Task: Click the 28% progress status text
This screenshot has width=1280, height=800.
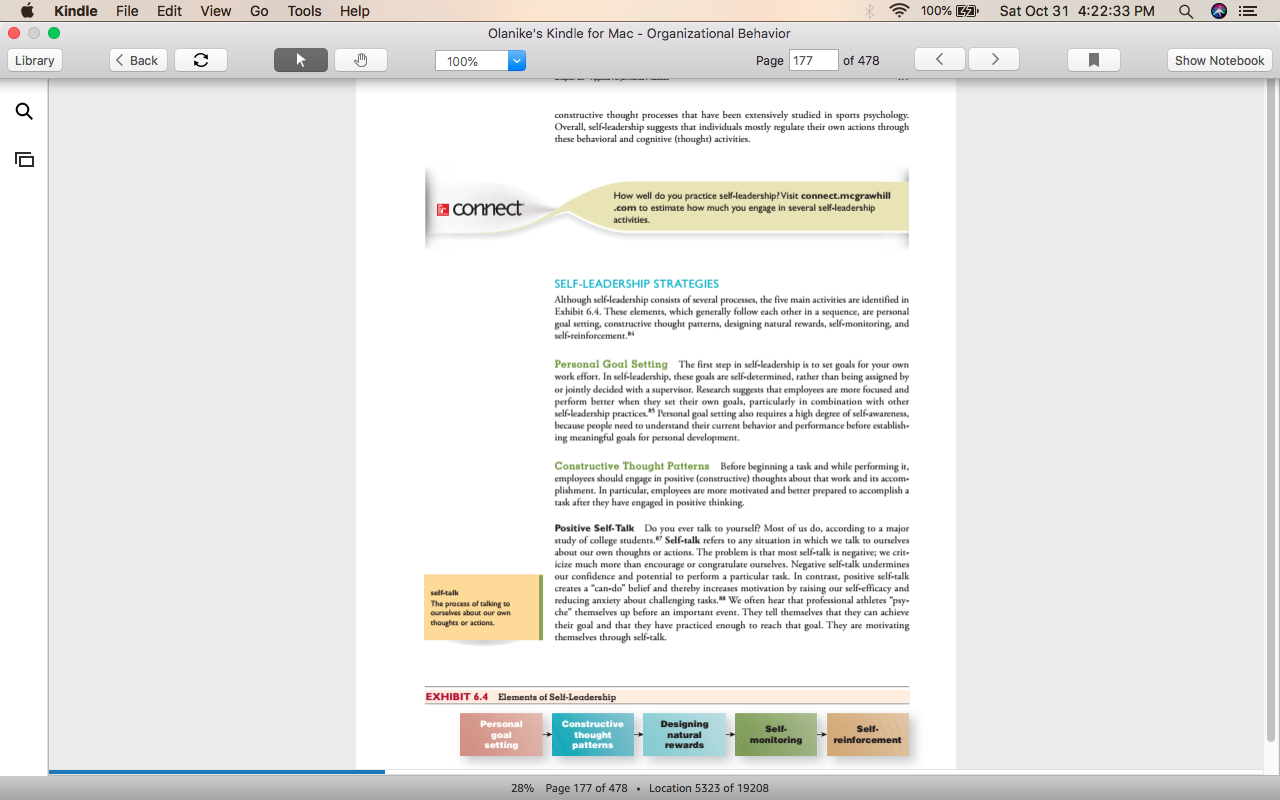Action: tap(522, 788)
